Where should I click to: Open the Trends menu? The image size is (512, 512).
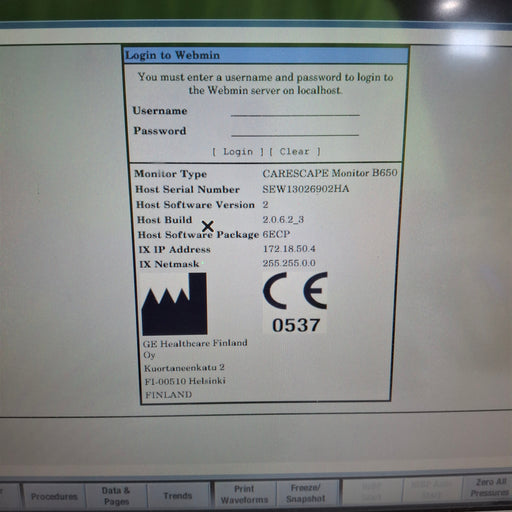point(178,496)
